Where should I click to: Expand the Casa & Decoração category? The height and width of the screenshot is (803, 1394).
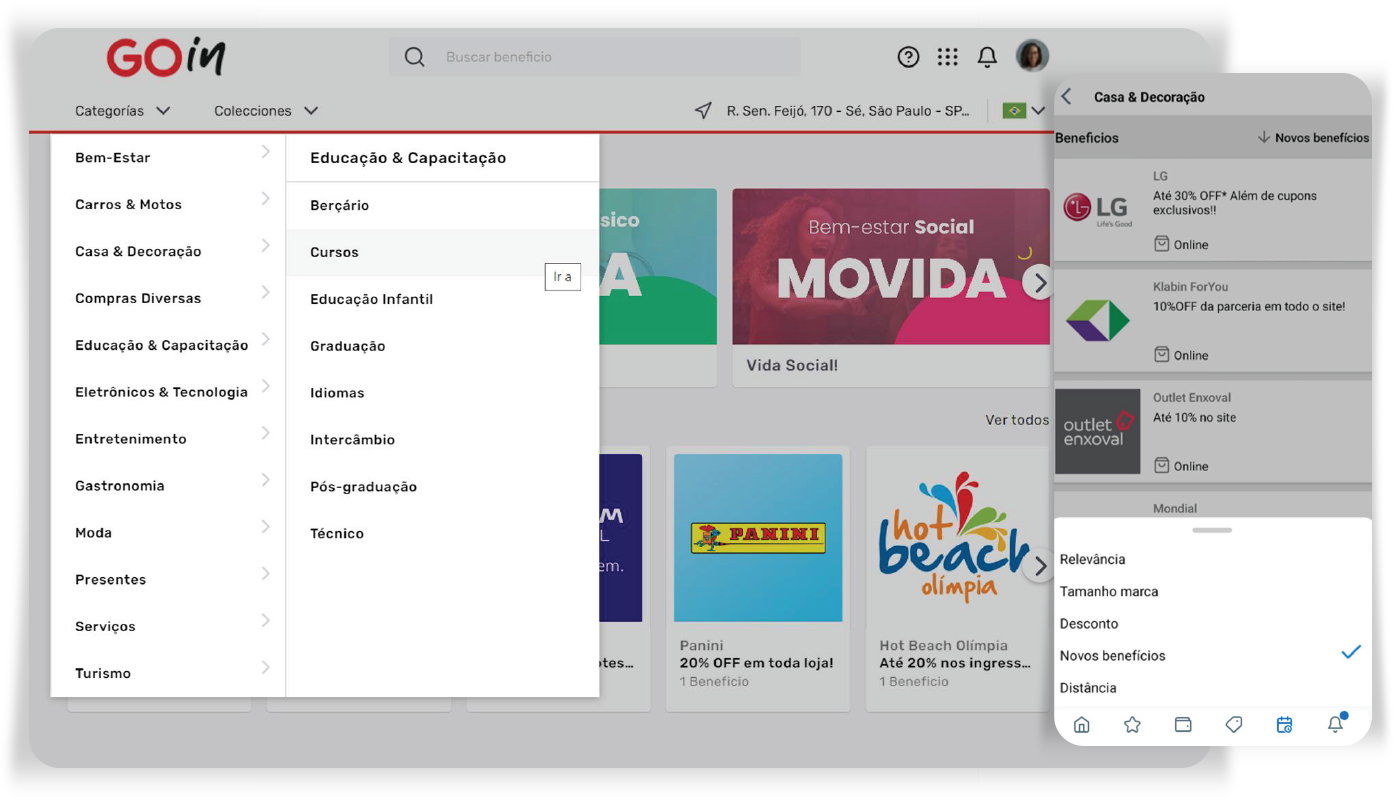pos(168,251)
